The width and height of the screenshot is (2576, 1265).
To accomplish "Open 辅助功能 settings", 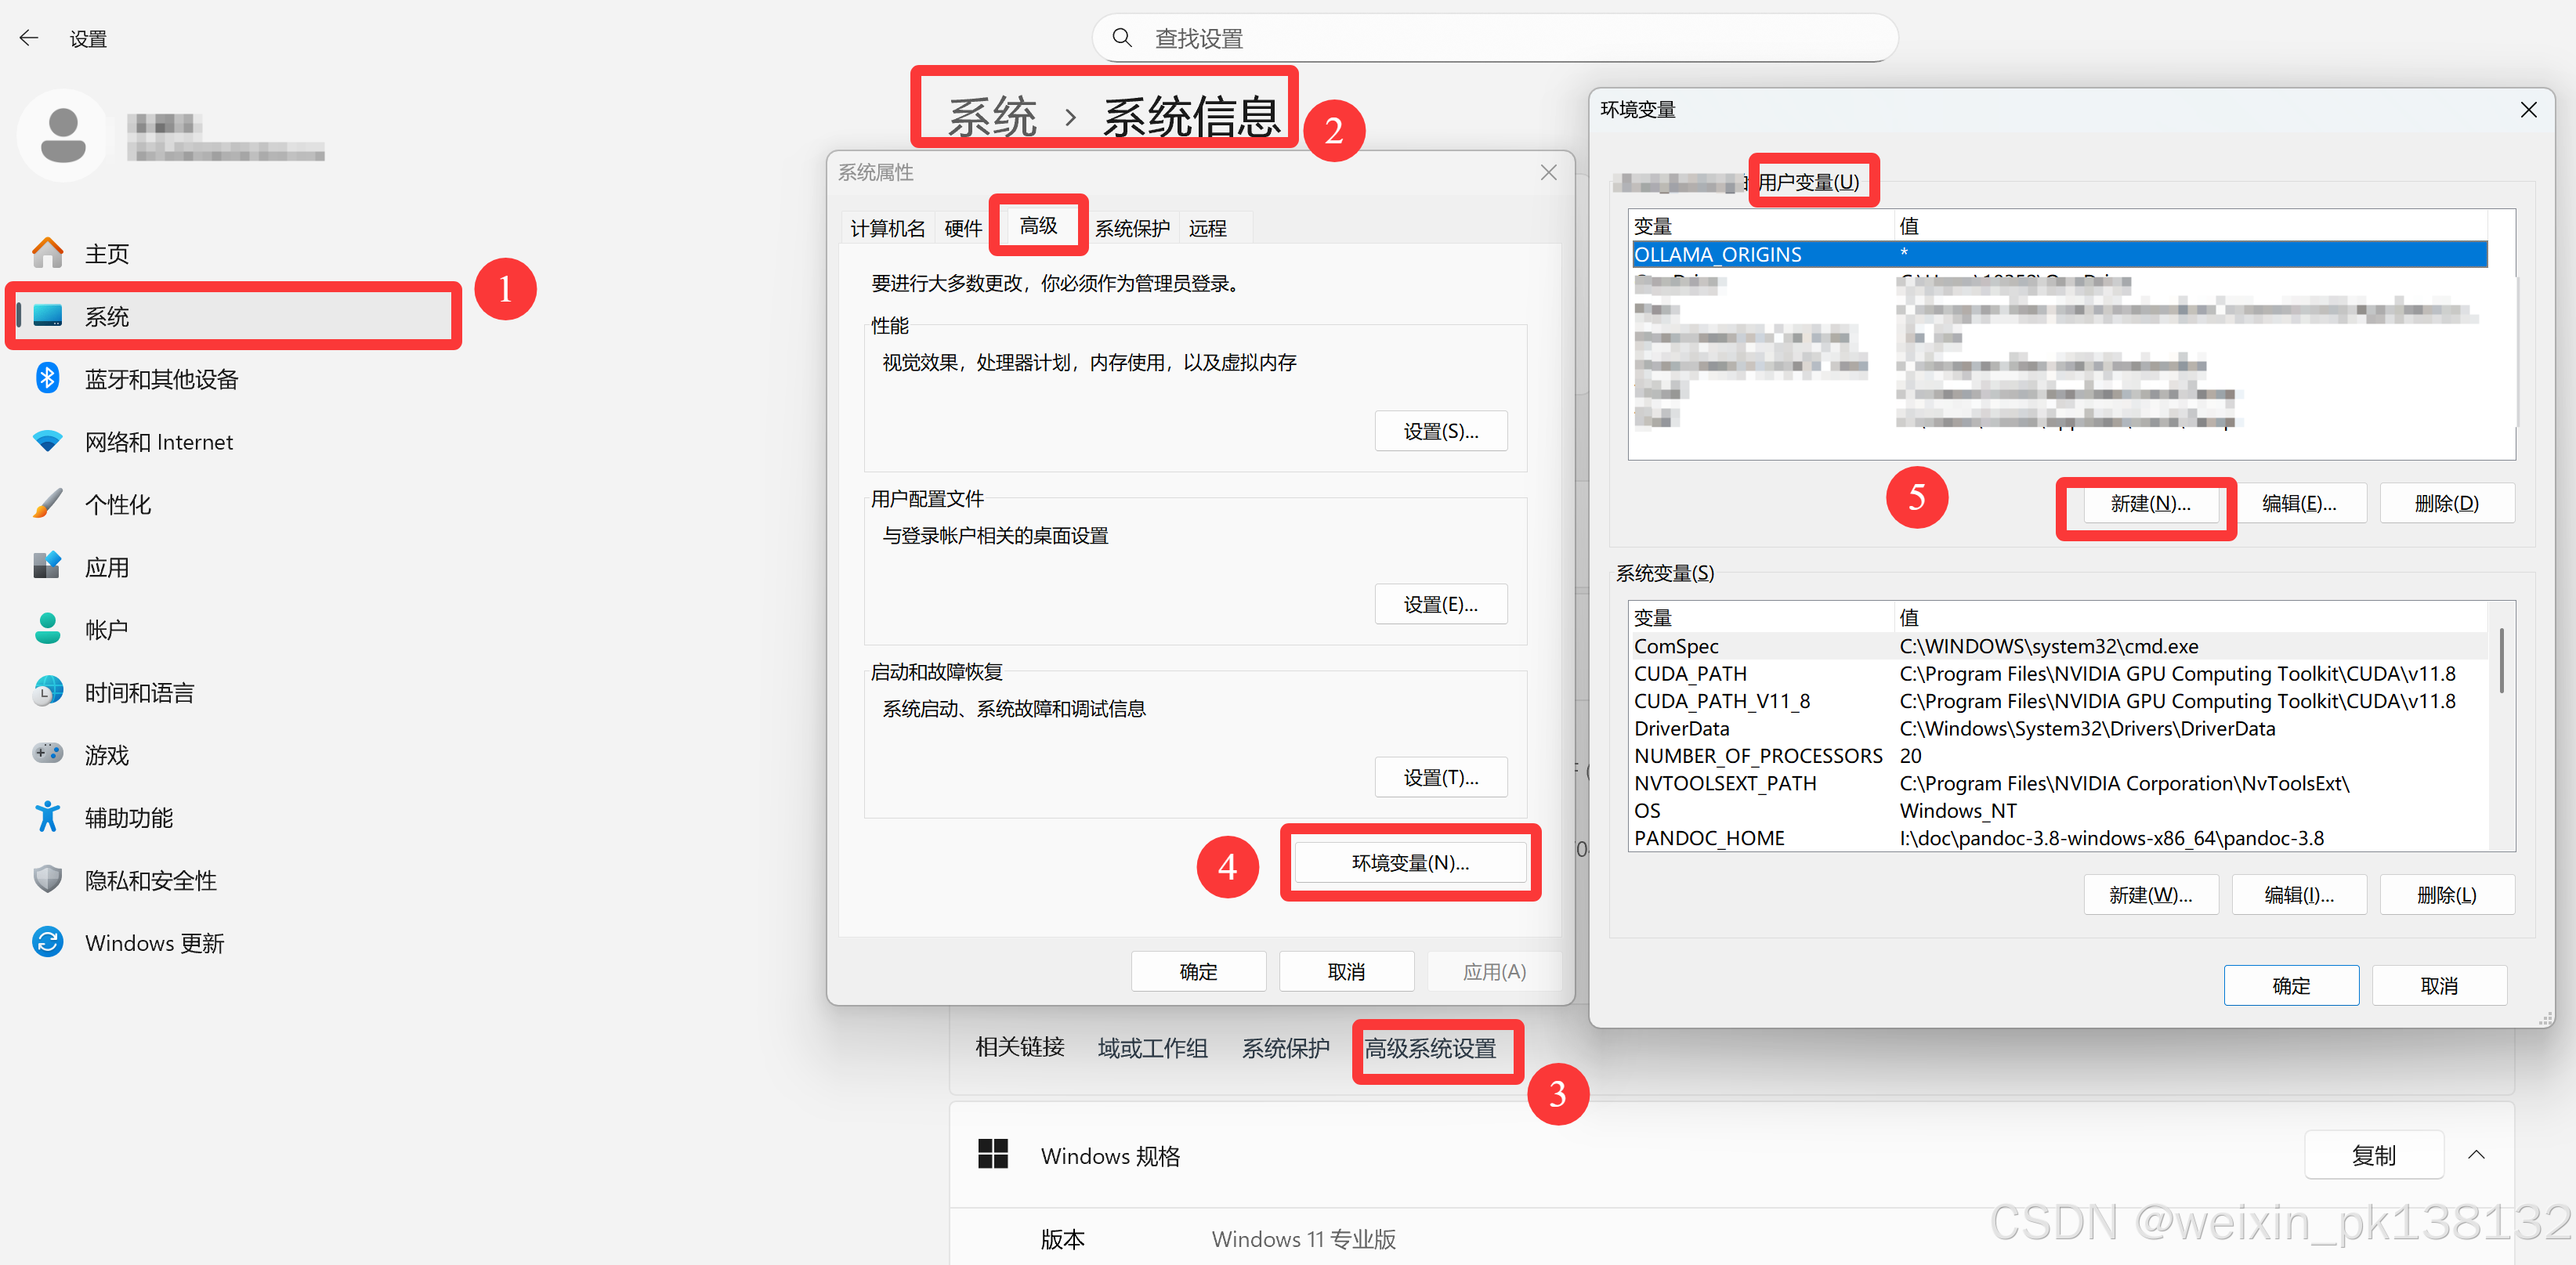I will pos(127,816).
